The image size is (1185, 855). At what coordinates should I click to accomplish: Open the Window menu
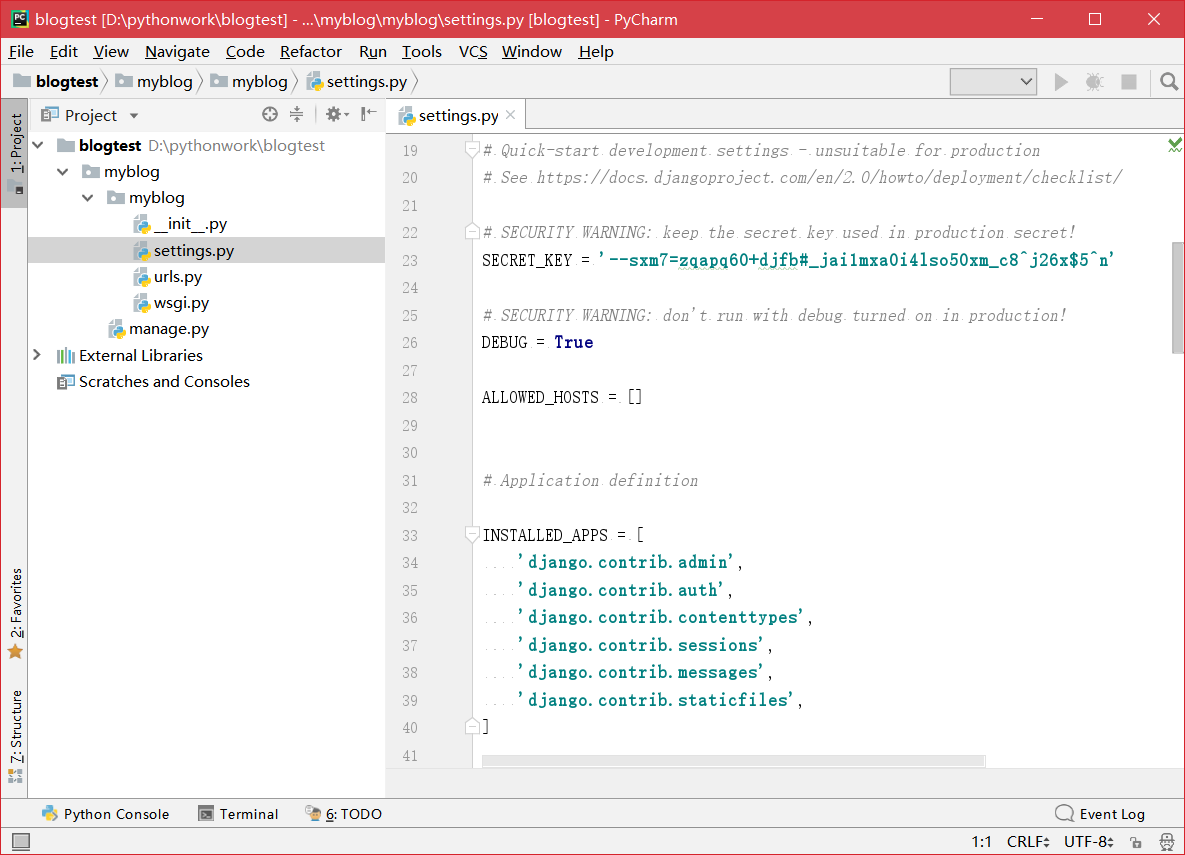tap(532, 51)
